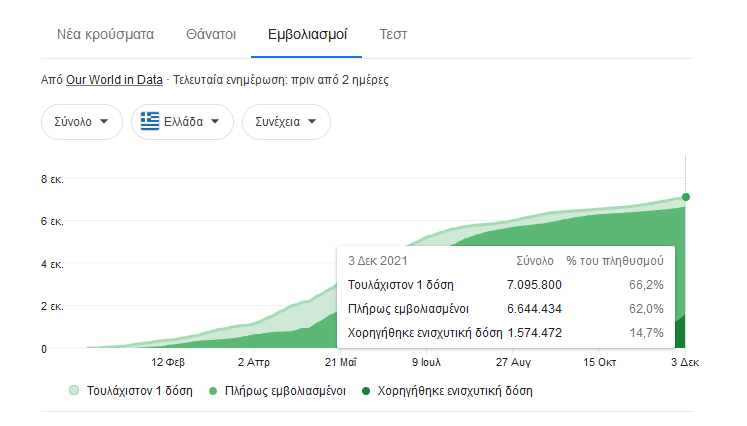
Task: Click the Τουλάχιστον 1 δόση legend swatch
Action: click(74, 390)
